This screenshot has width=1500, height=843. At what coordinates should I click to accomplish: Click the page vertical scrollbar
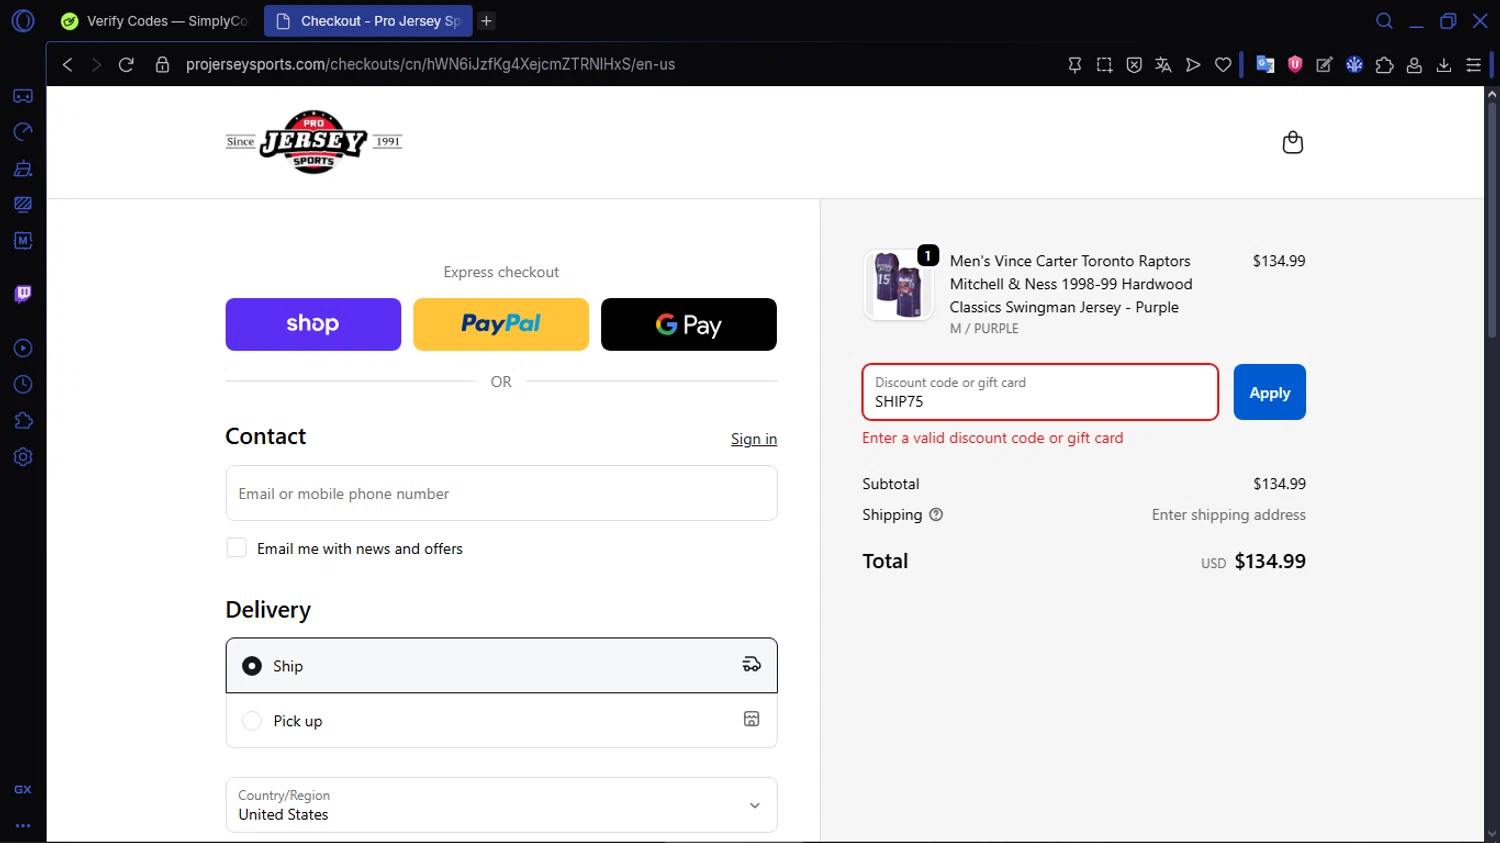tap(1491, 220)
